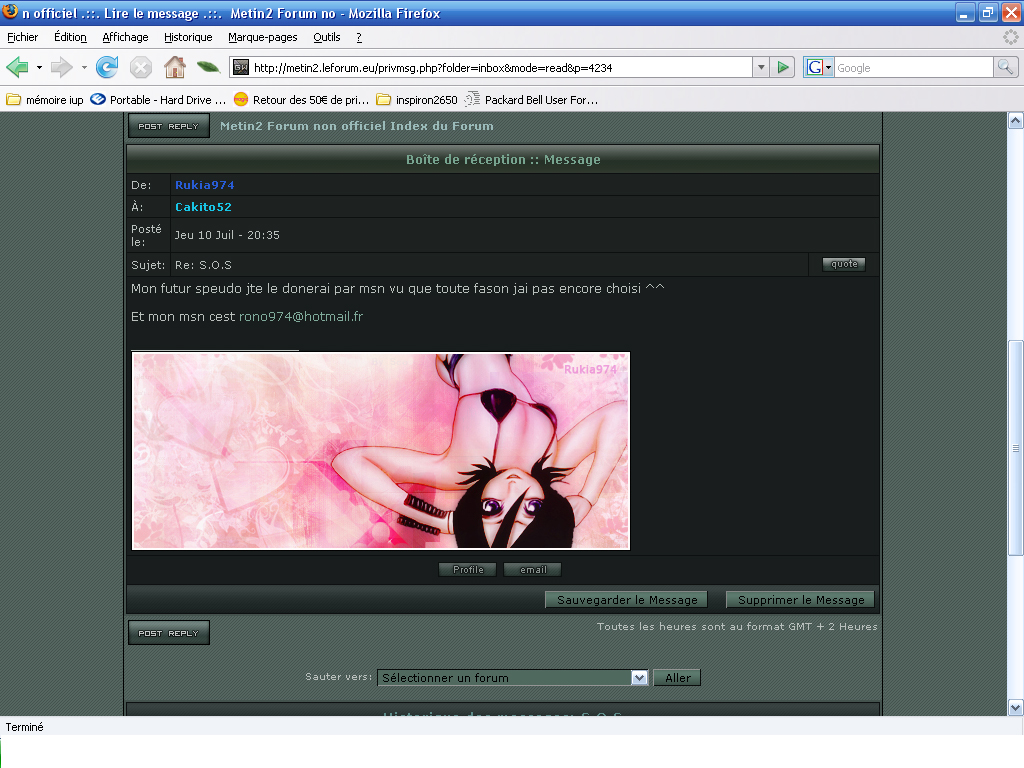Open recipient Cakito52 profile link

(203, 207)
